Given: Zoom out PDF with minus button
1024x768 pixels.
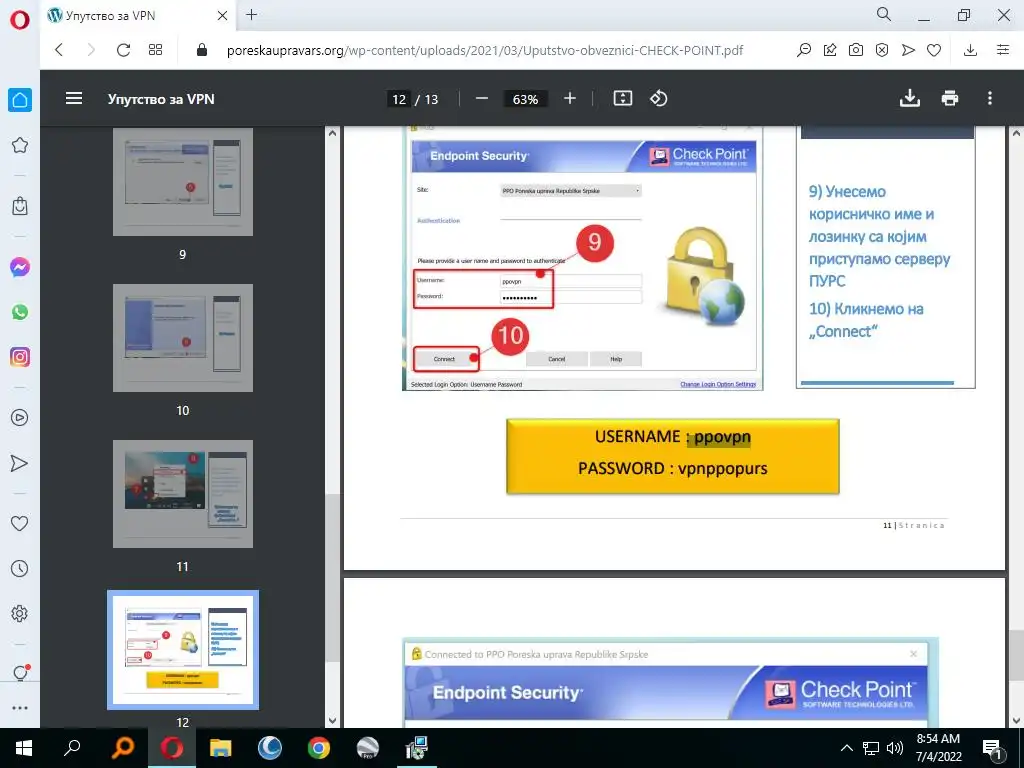Looking at the screenshot, I should [482, 99].
